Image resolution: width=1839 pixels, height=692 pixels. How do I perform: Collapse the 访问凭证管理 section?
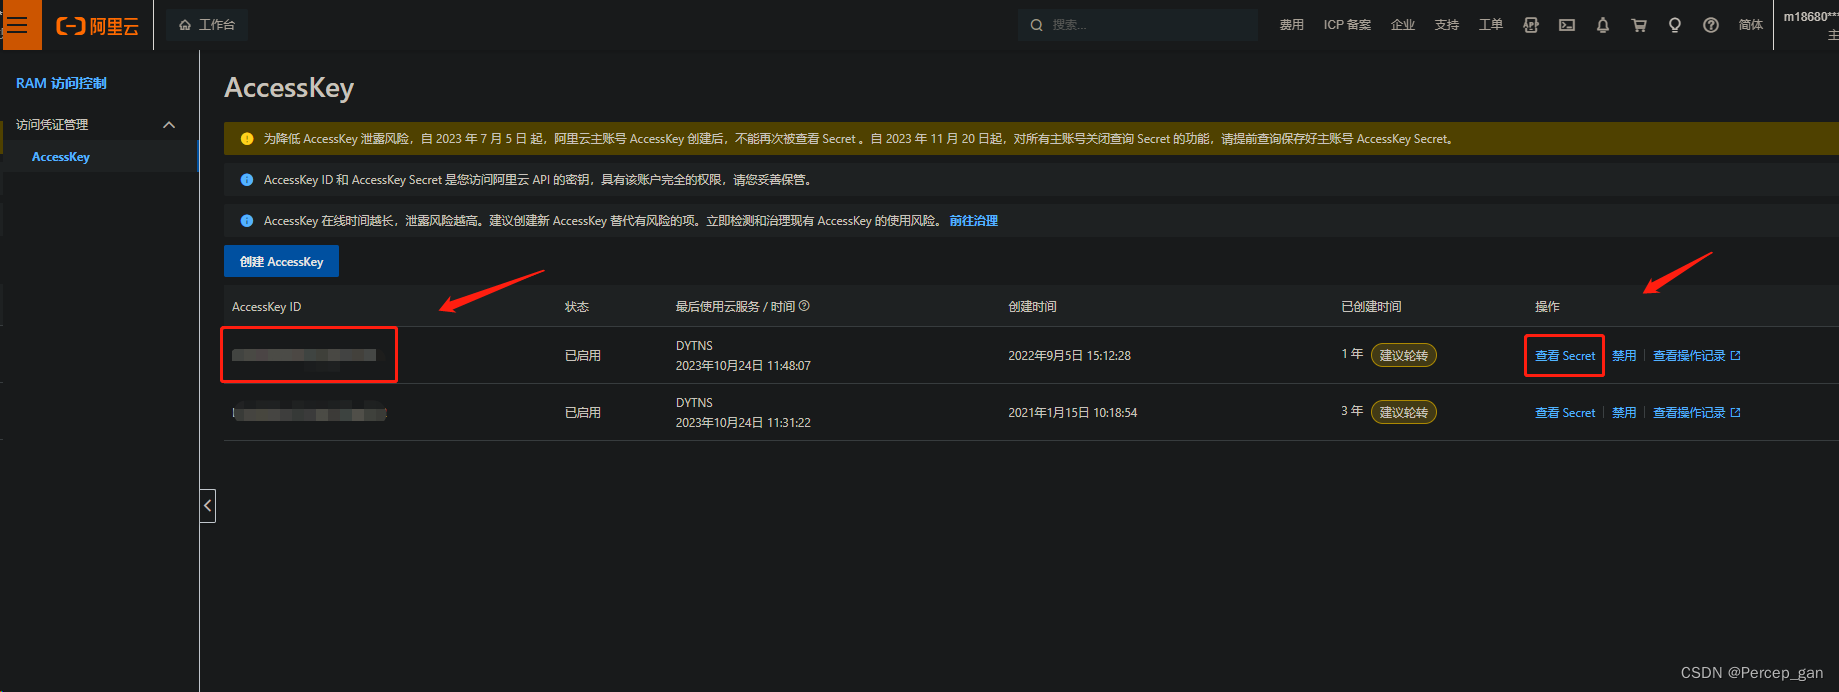(x=169, y=125)
